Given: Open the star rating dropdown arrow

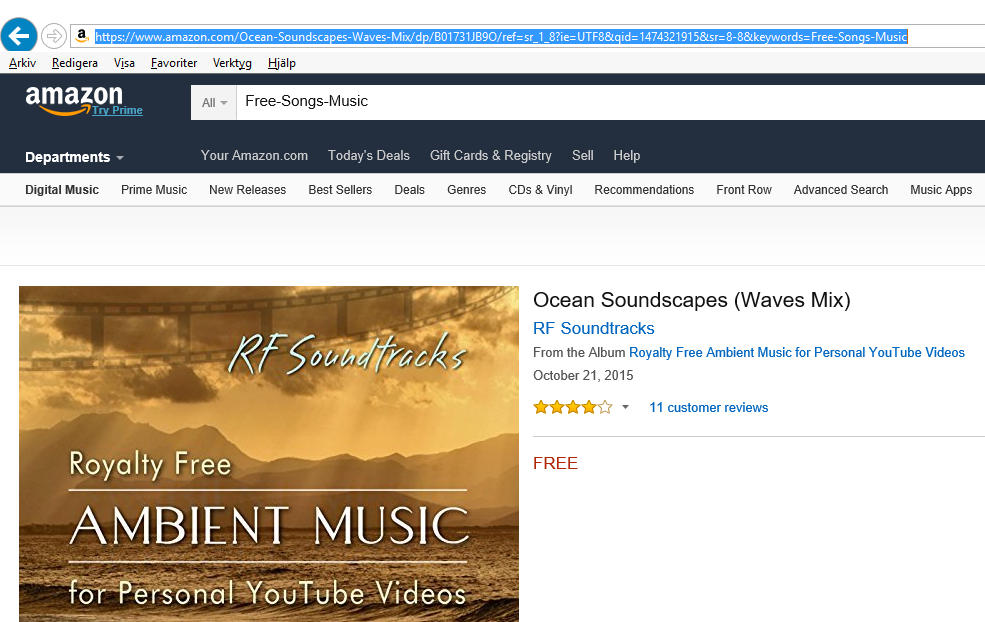Looking at the screenshot, I should point(625,407).
